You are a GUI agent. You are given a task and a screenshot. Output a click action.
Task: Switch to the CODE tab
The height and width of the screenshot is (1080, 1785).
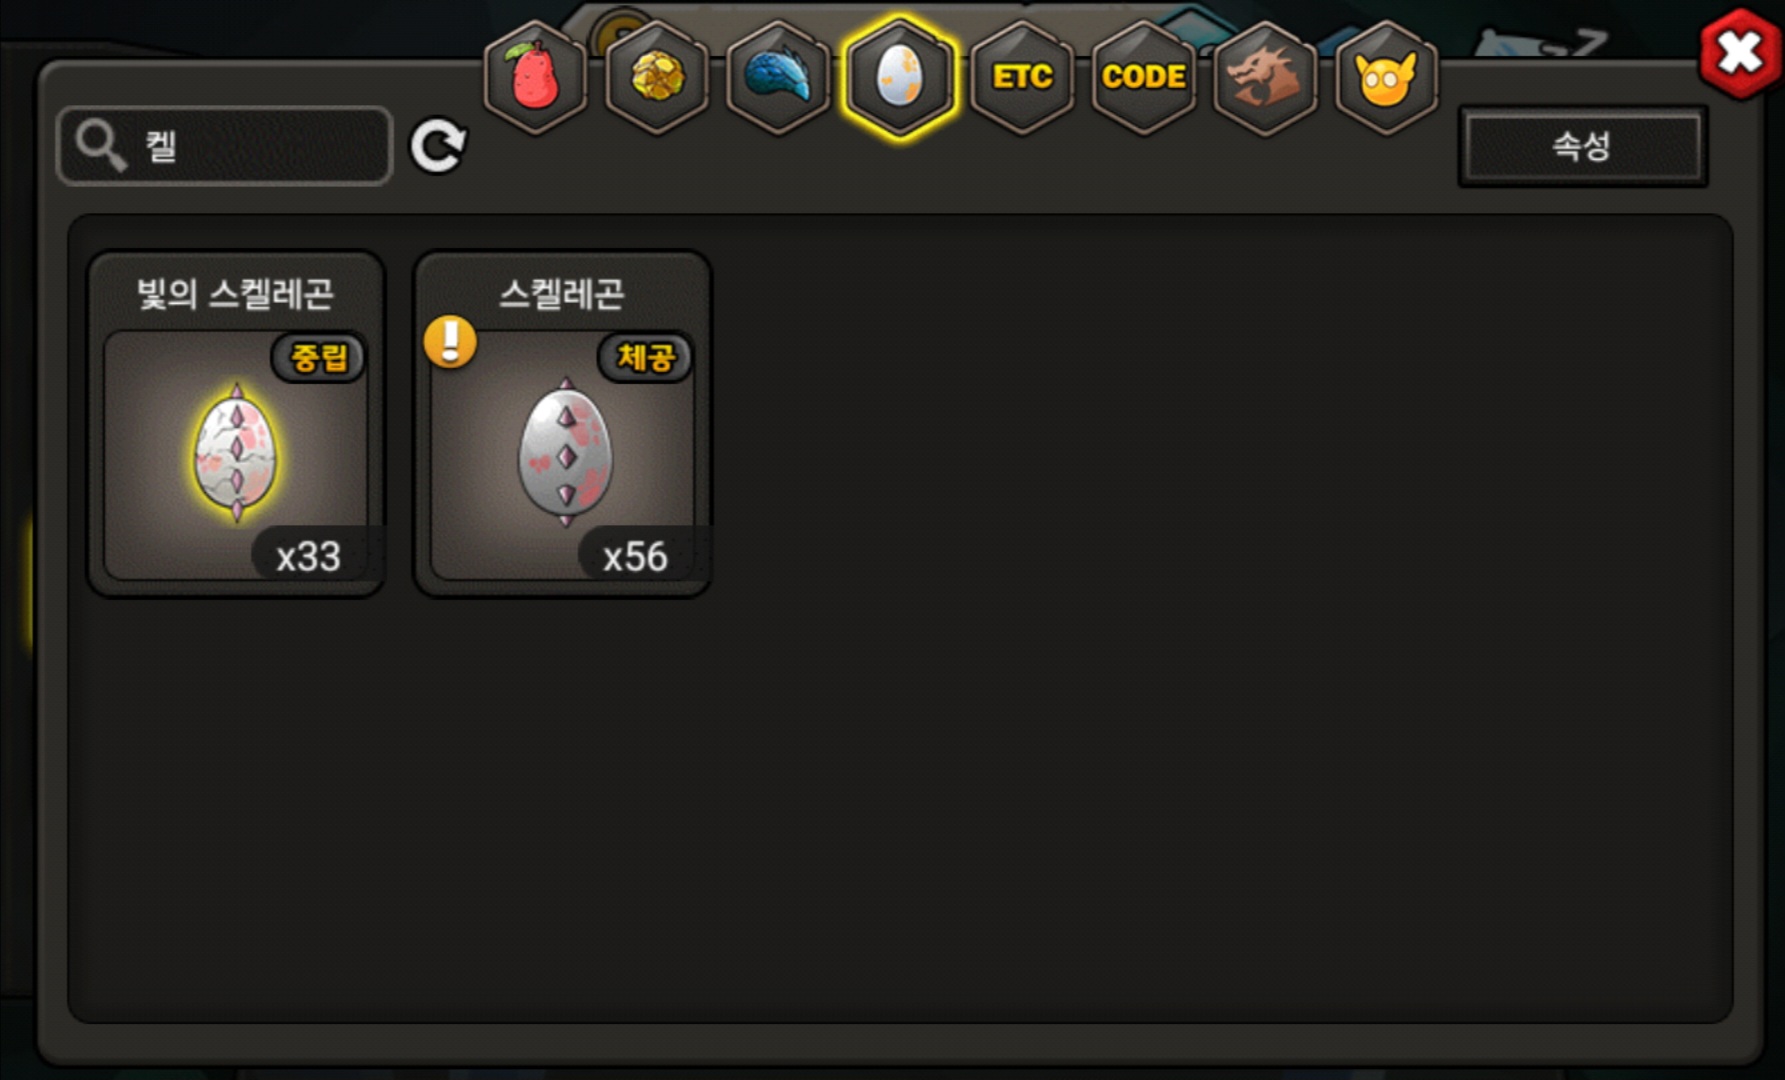pyautogui.click(x=1144, y=77)
